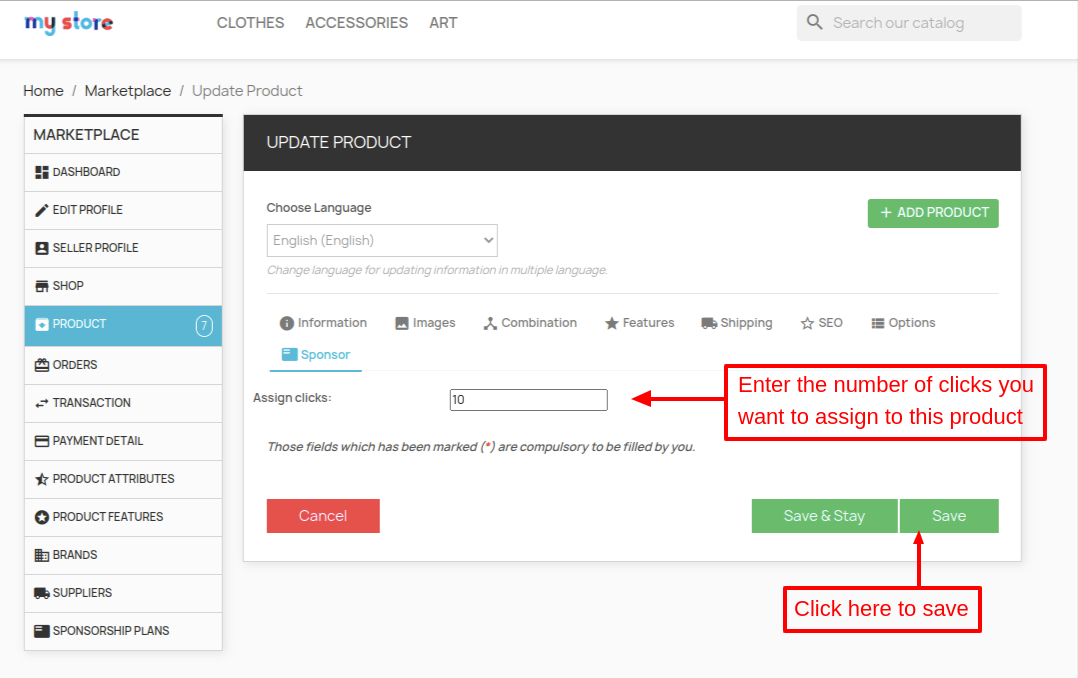Open the Accessories menu item
Screen dimensions: 1078x678
coord(356,23)
